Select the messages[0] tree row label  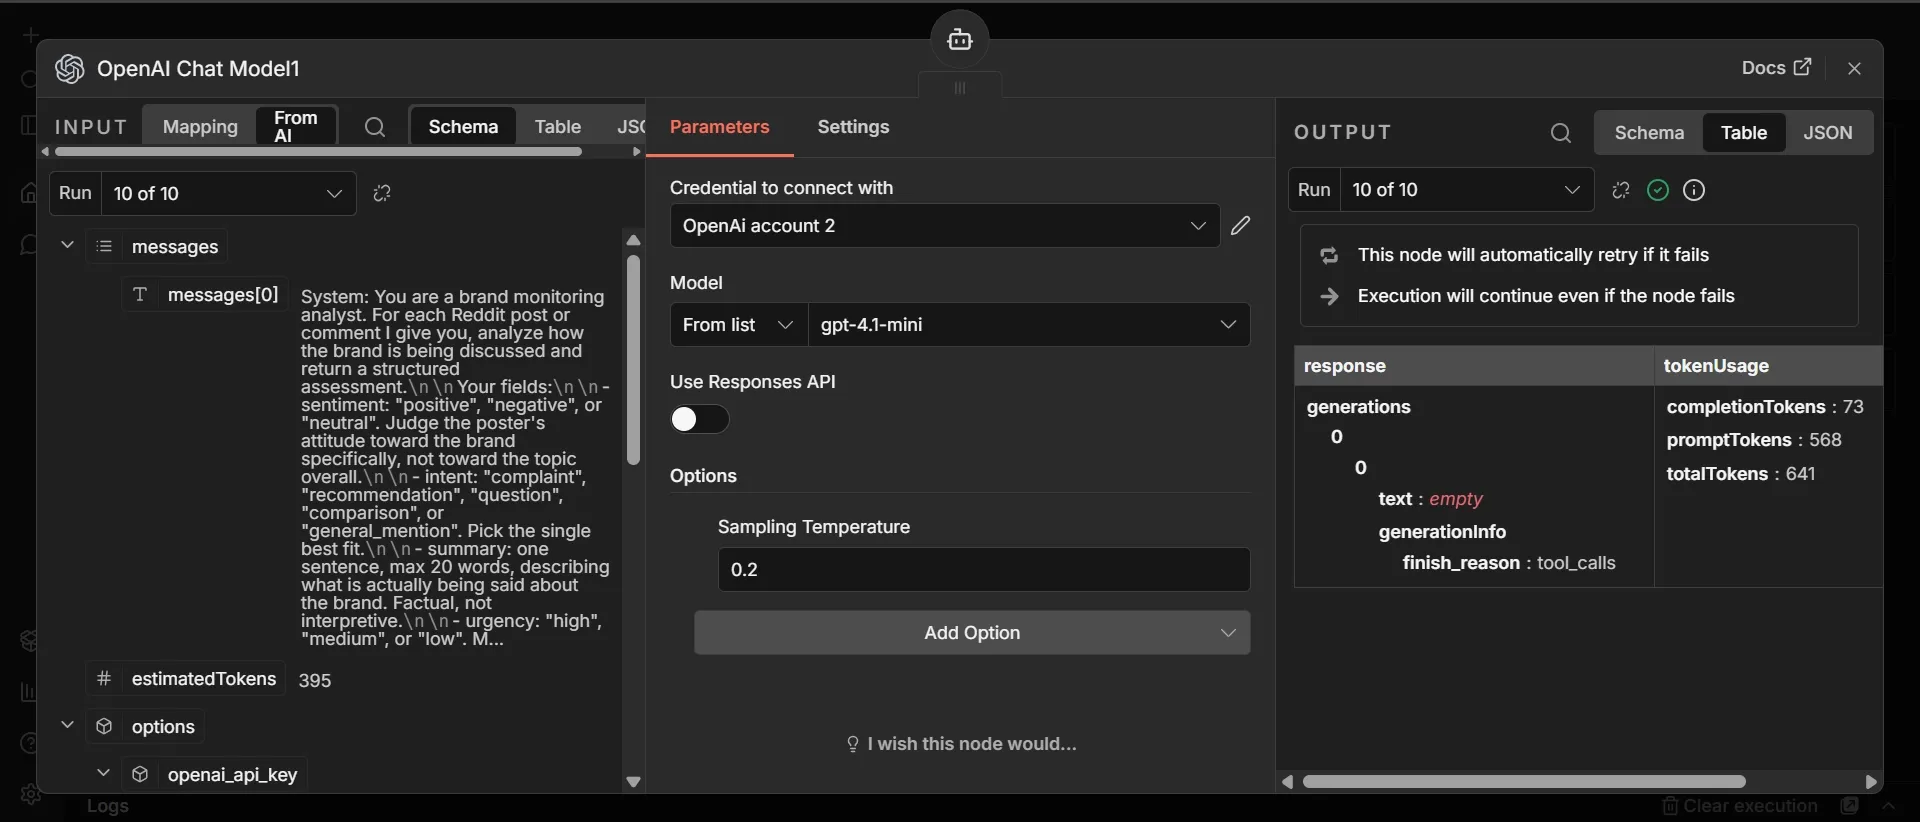click(223, 295)
